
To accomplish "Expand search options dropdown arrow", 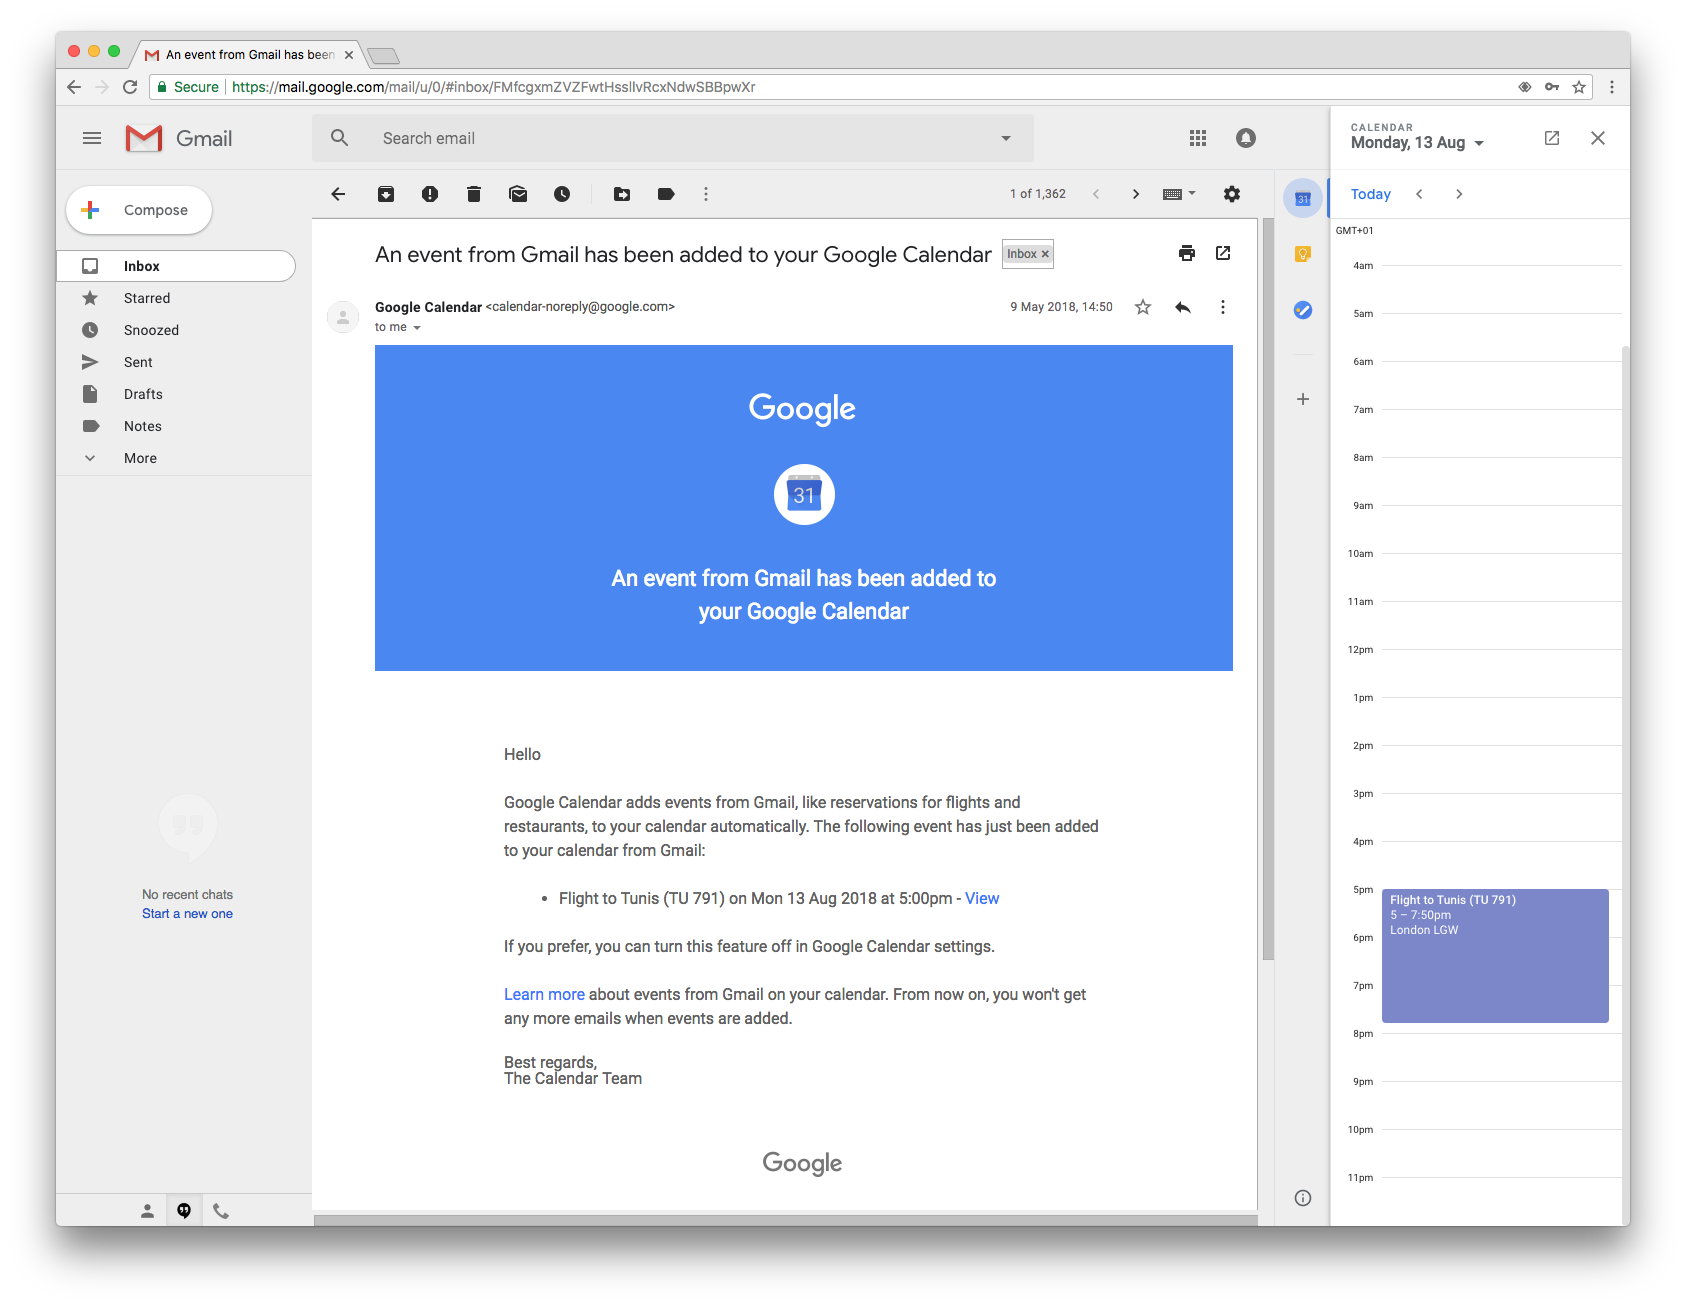I will tap(1006, 138).
